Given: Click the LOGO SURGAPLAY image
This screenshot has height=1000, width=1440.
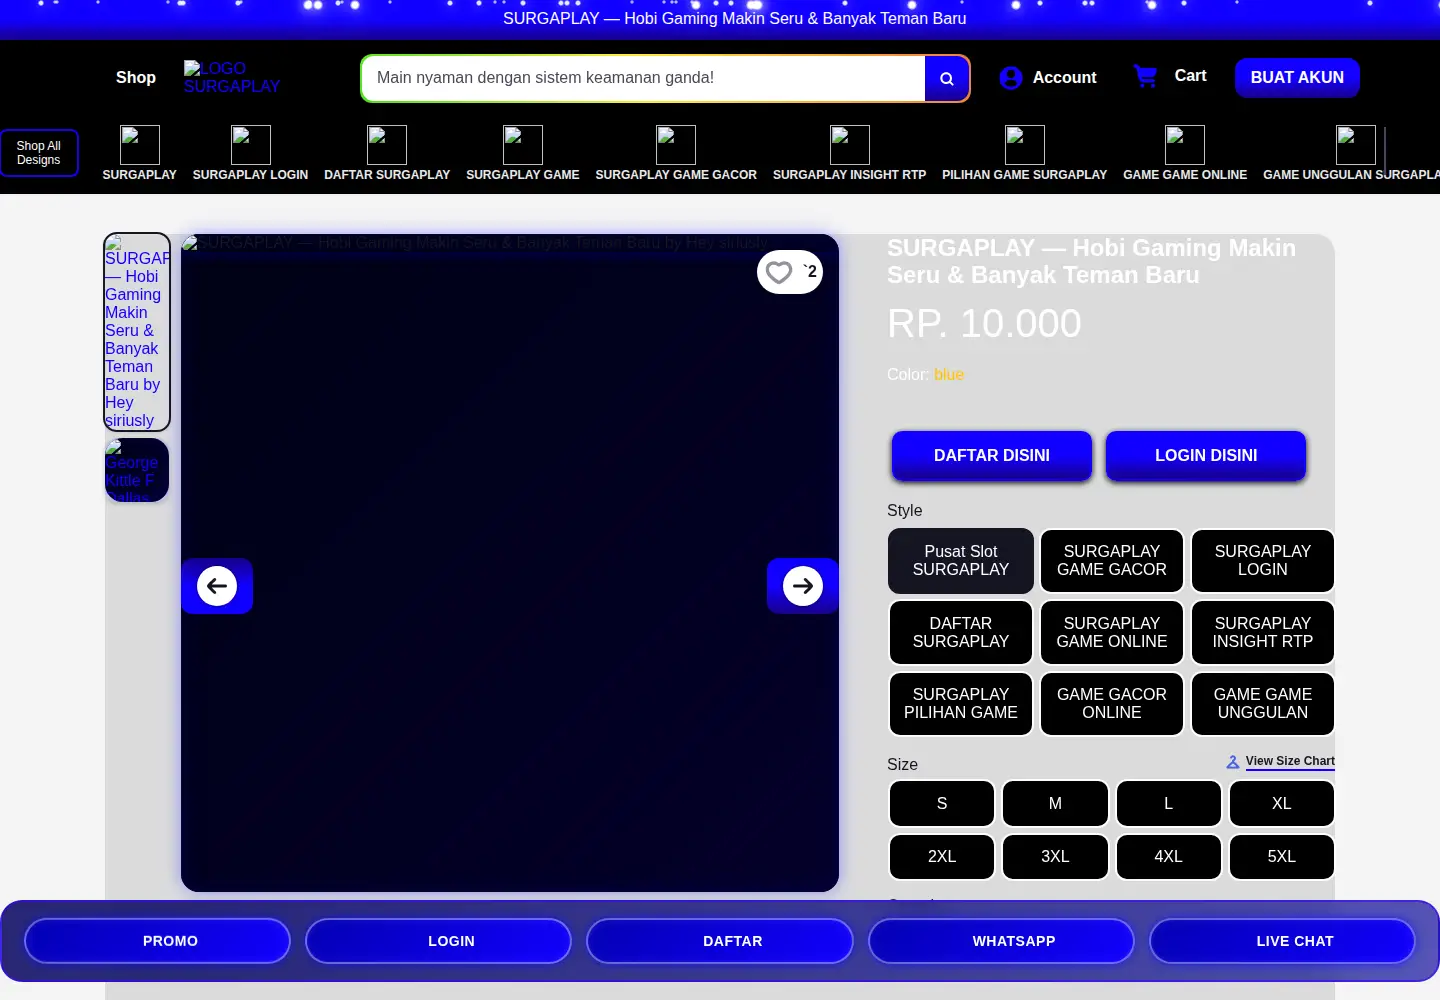Looking at the screenshot, I should (x=232, y=77).
